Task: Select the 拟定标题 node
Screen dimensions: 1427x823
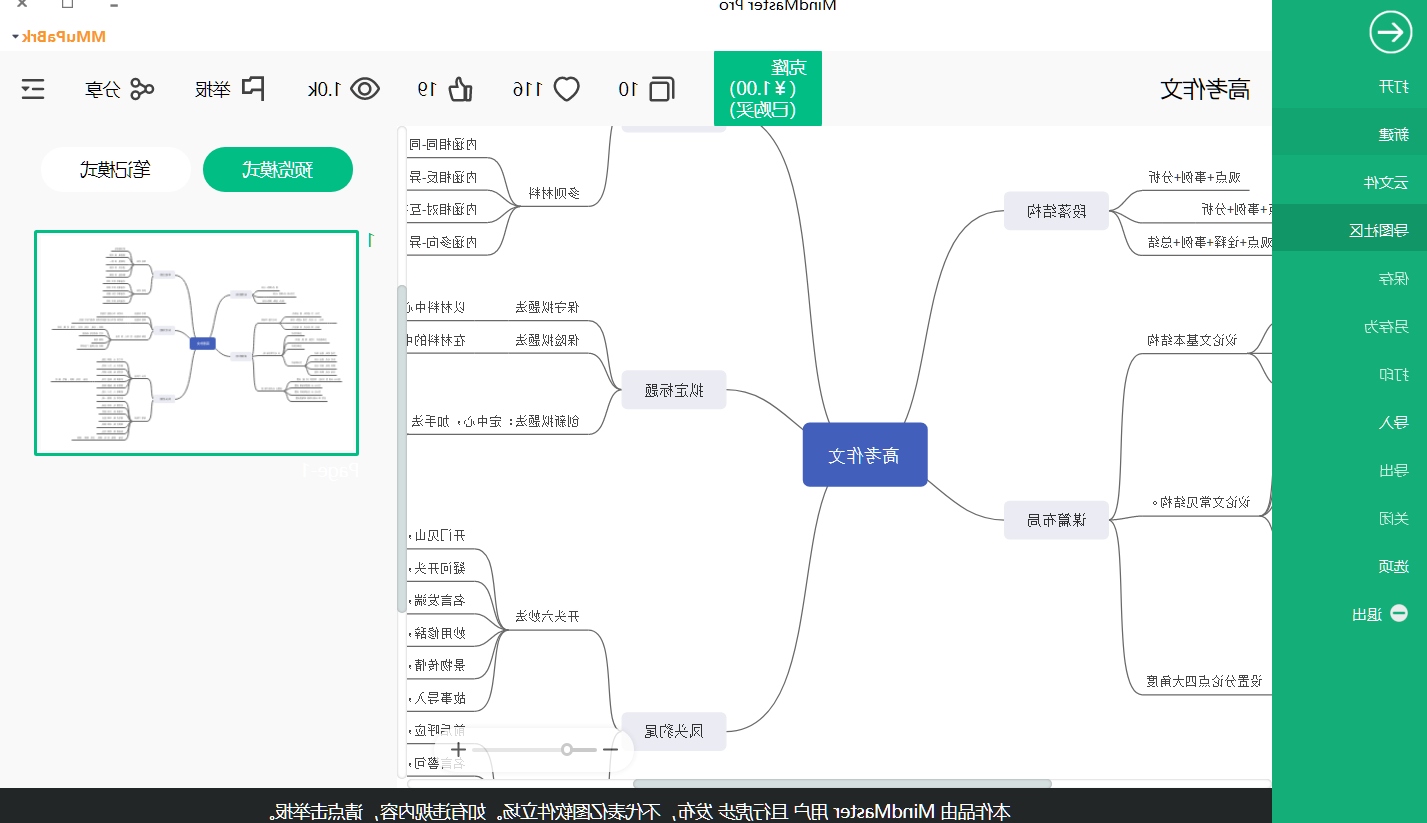Action: coord(674,390)
